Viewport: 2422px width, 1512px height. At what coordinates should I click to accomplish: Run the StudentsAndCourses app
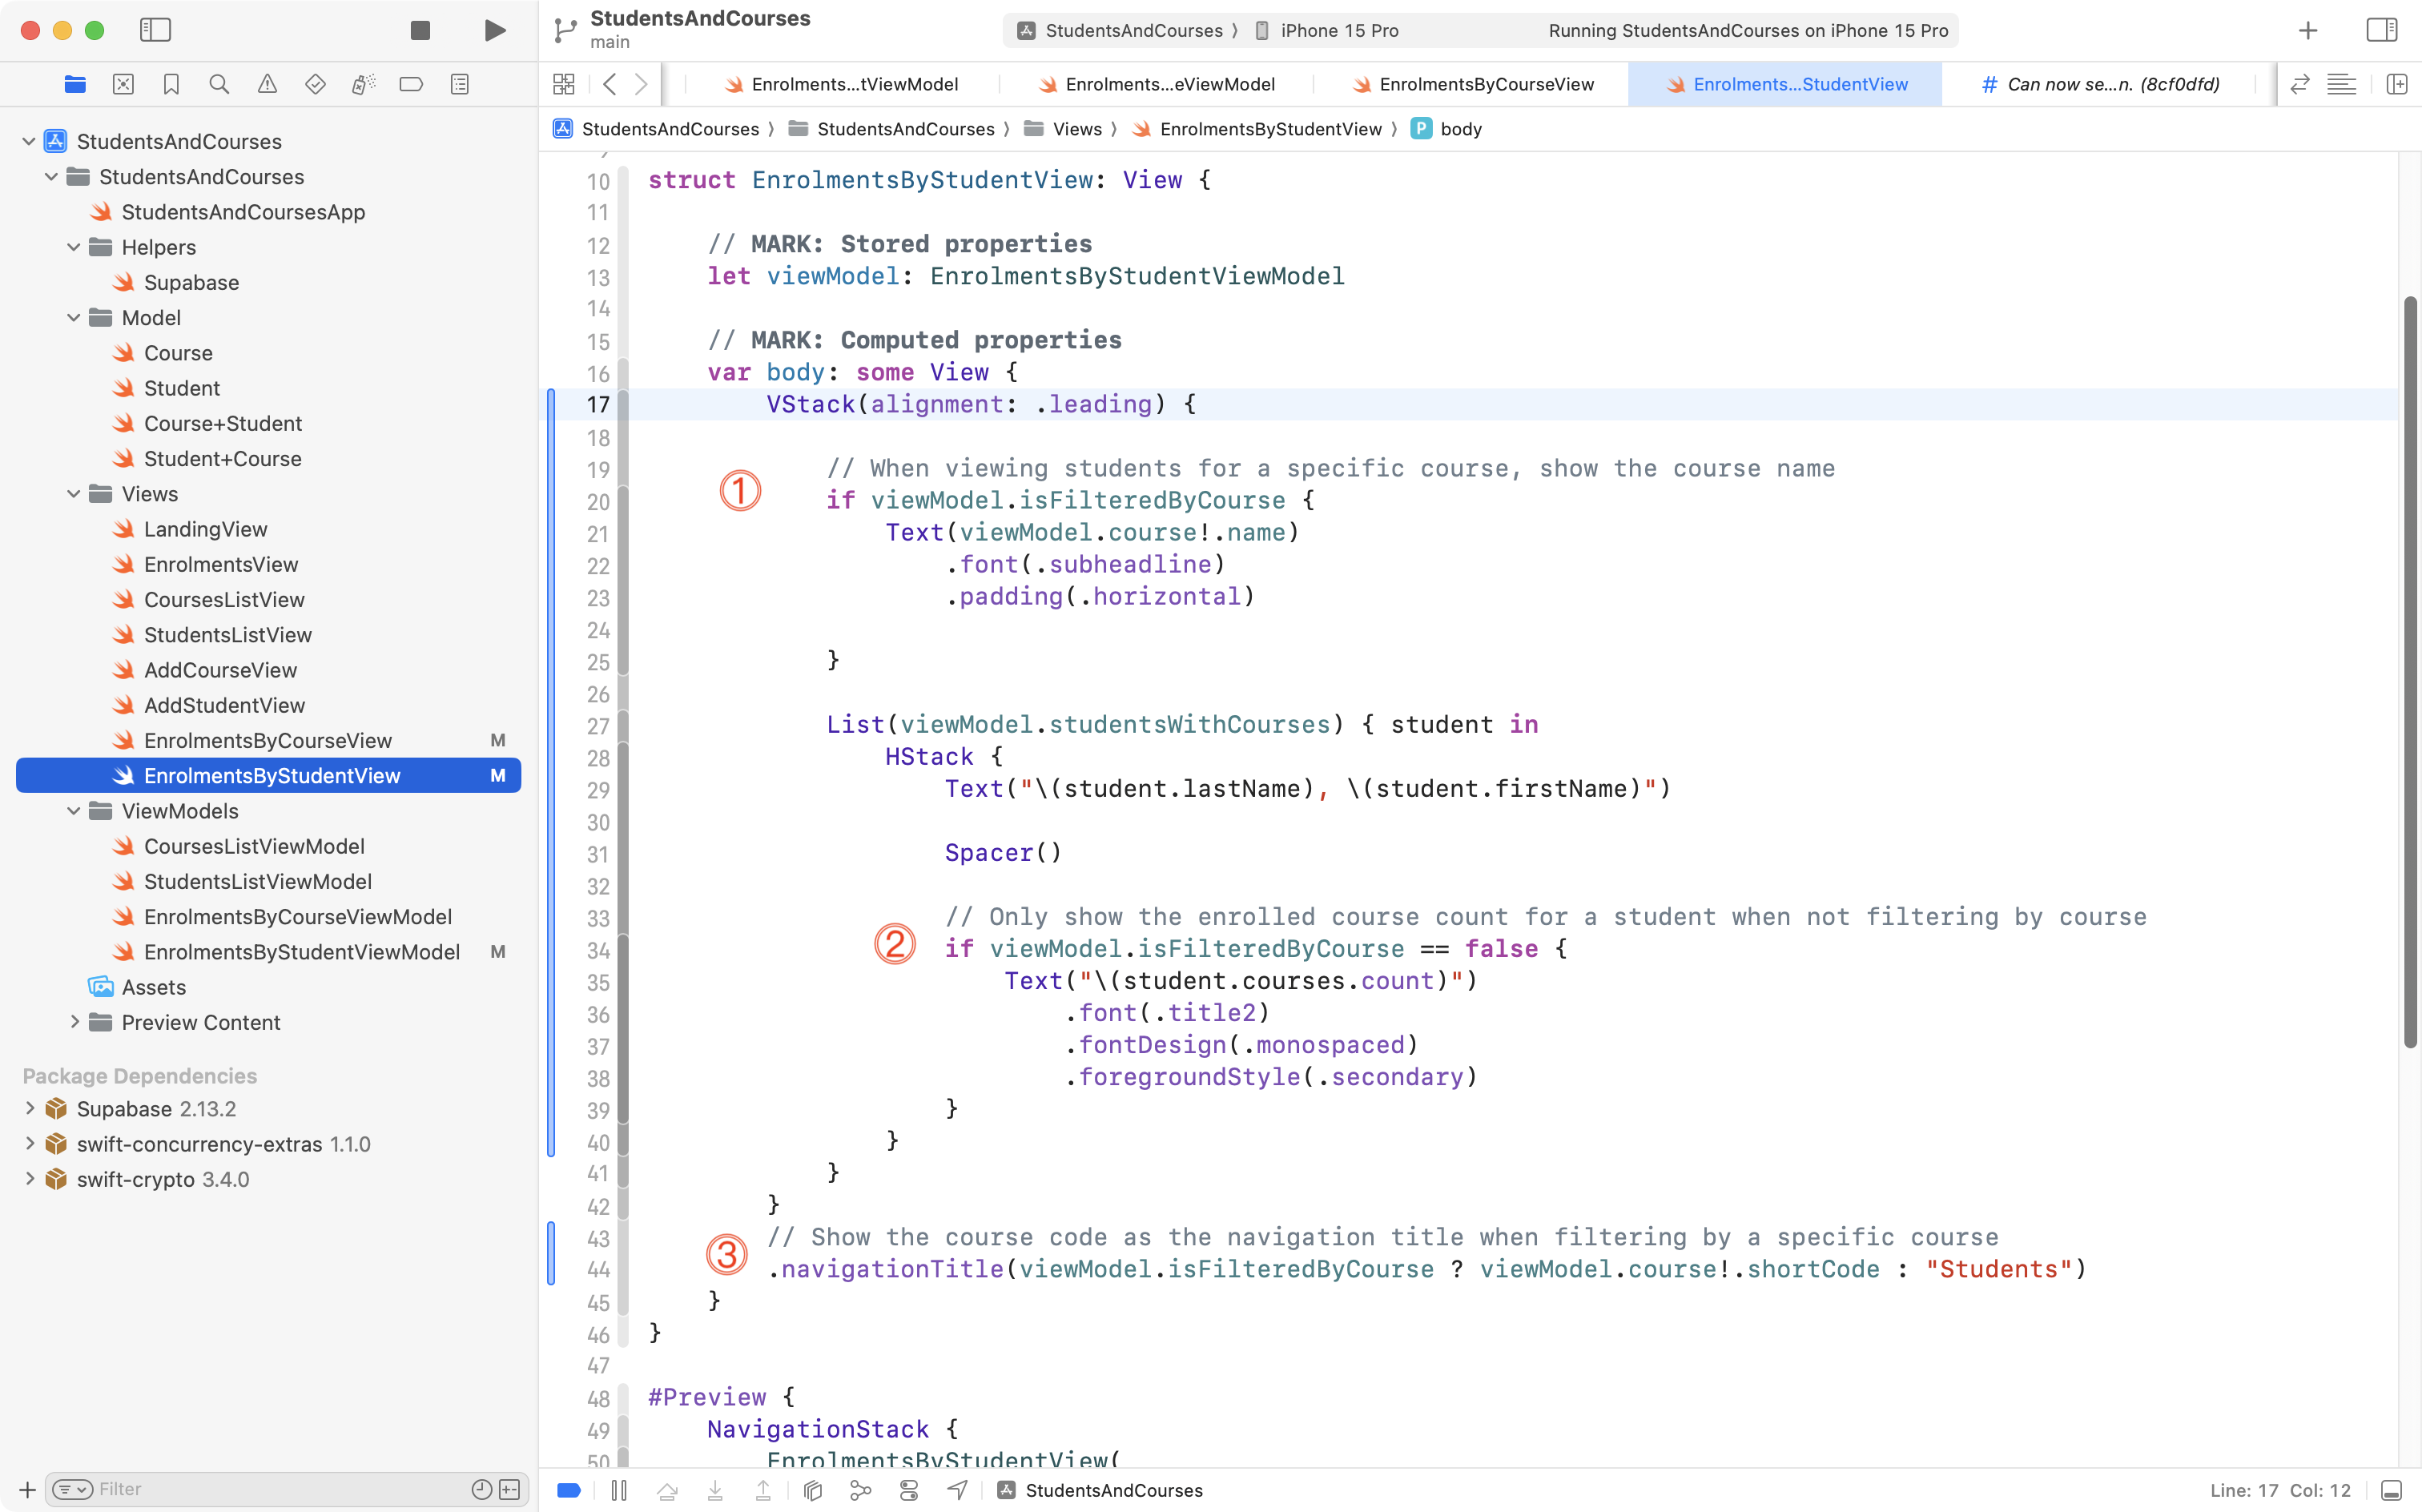pyautogui.click(x=494, y=30)
